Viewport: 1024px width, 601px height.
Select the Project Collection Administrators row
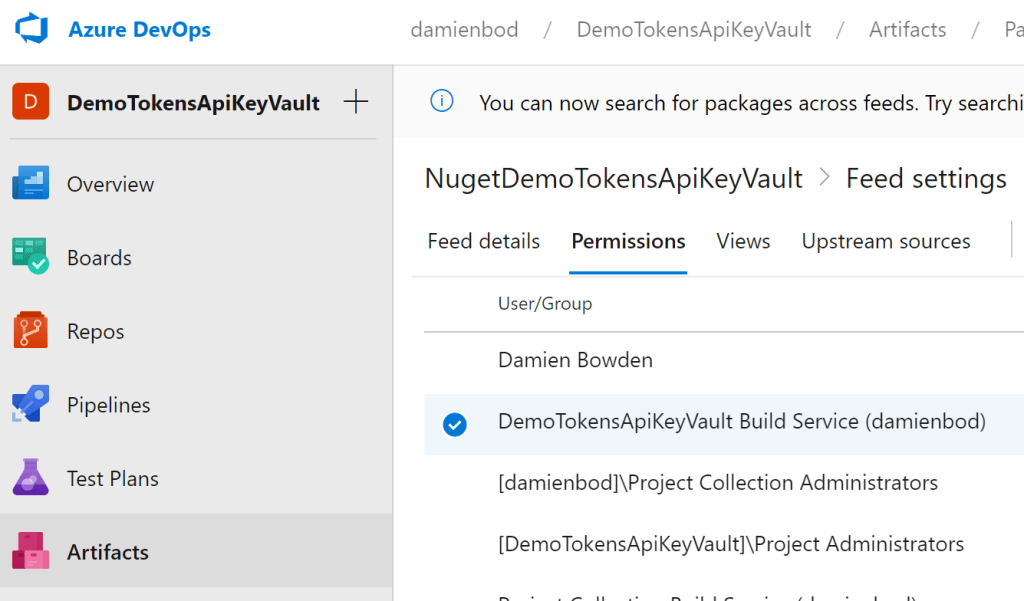(724, 483)
